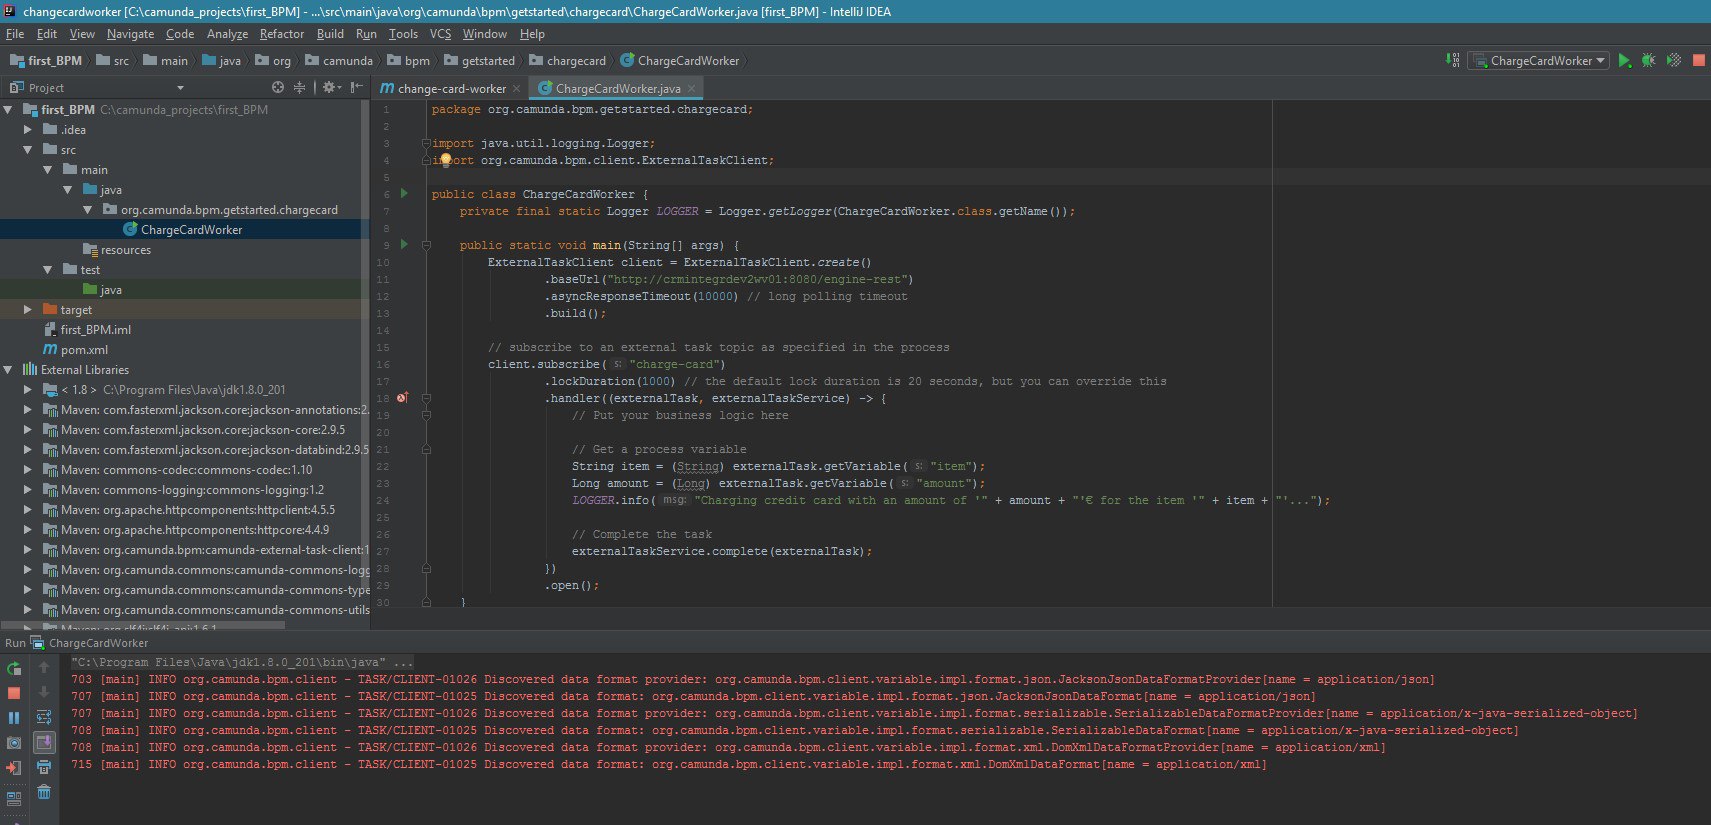Viewport: 1711px width, 825px height.
Task: Close the change-card-worker editor tab
Action: click(516, 89)
